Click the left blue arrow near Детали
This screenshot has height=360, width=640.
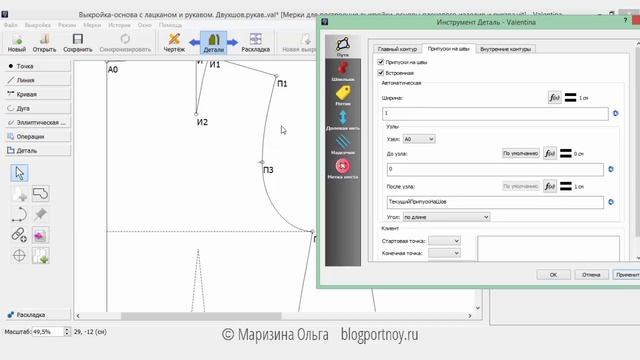(x=194, y=42)
